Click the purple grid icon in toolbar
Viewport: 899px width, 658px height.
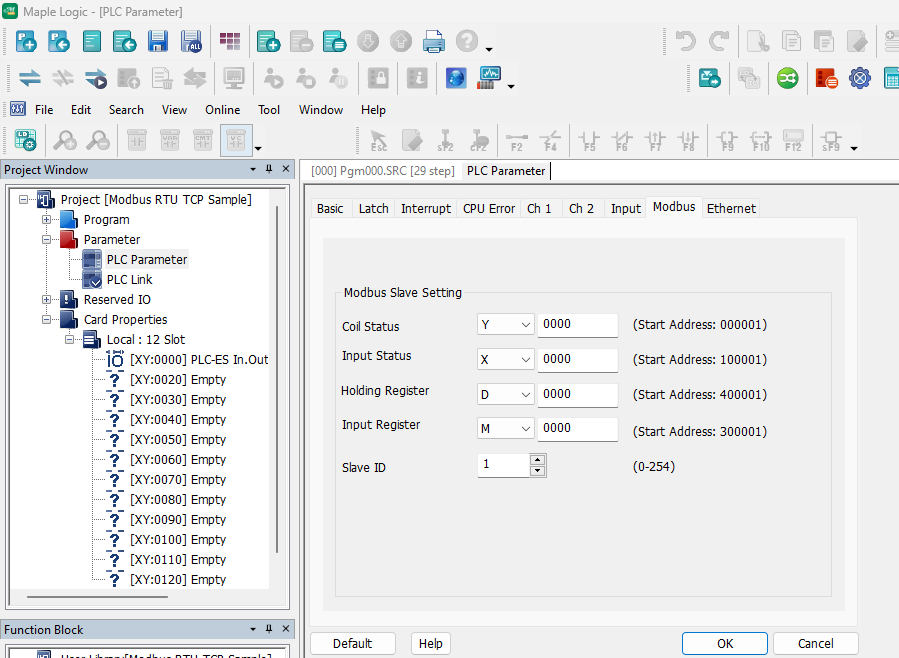pyautogui.click(x=230, y=41)
